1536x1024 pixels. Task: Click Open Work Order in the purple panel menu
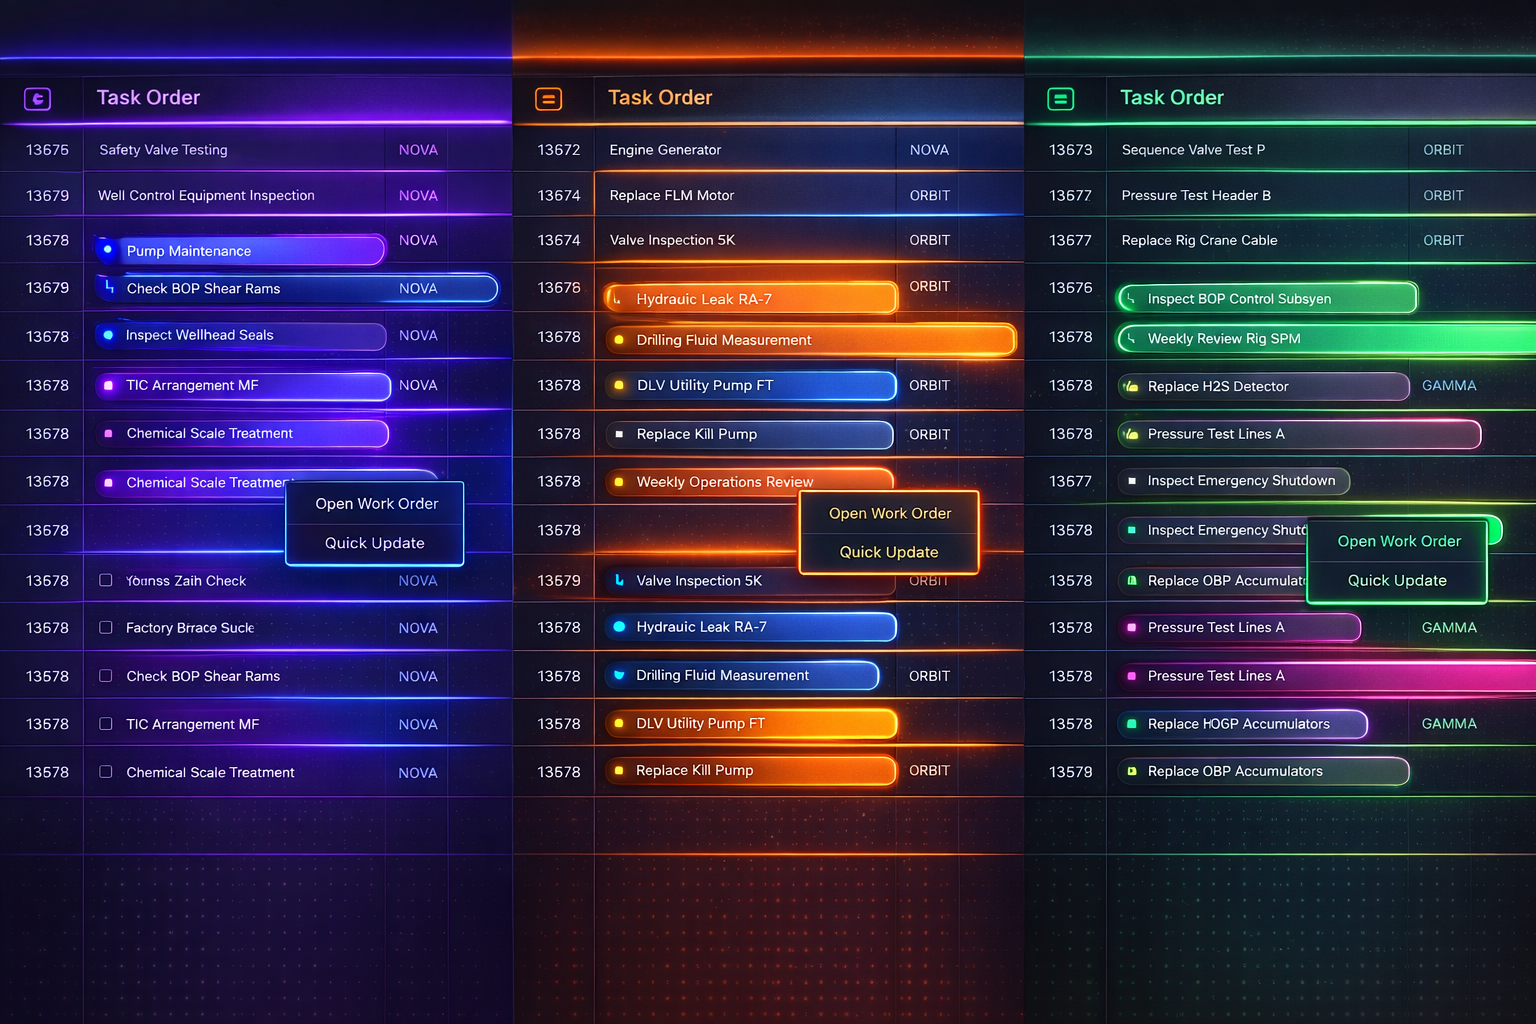(376, 503)
